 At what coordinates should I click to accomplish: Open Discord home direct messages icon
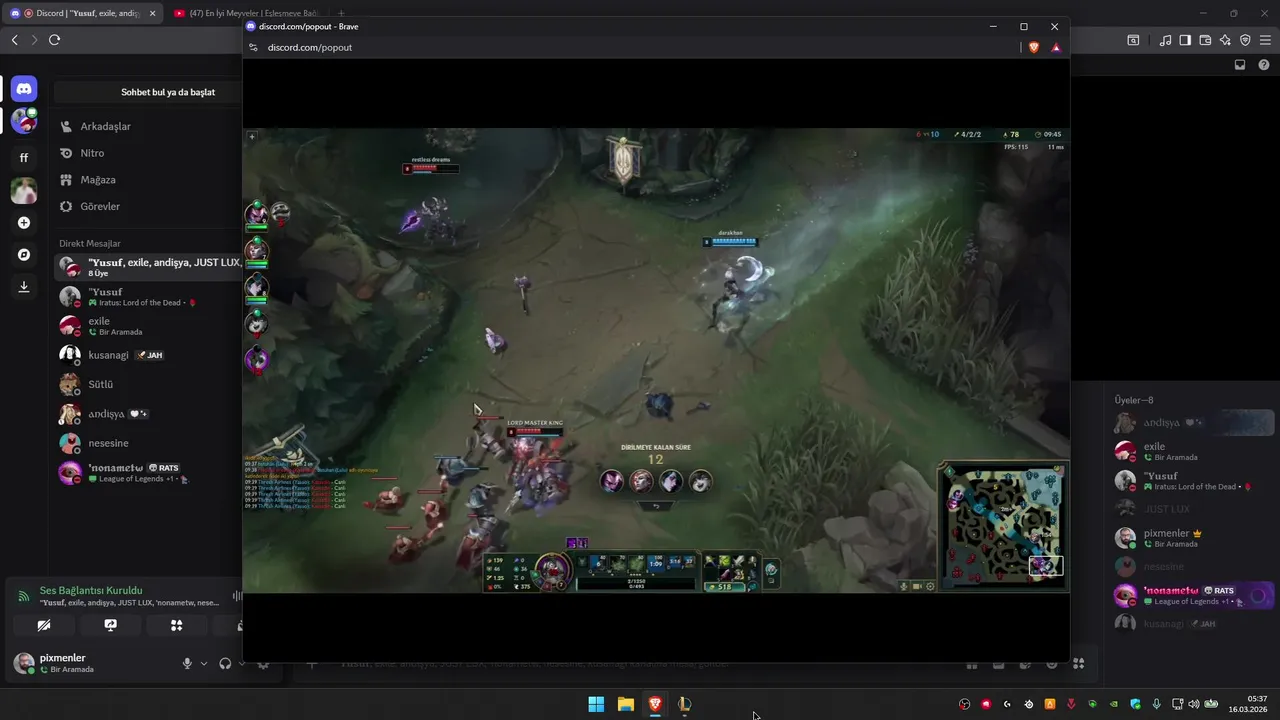(24, 89)
